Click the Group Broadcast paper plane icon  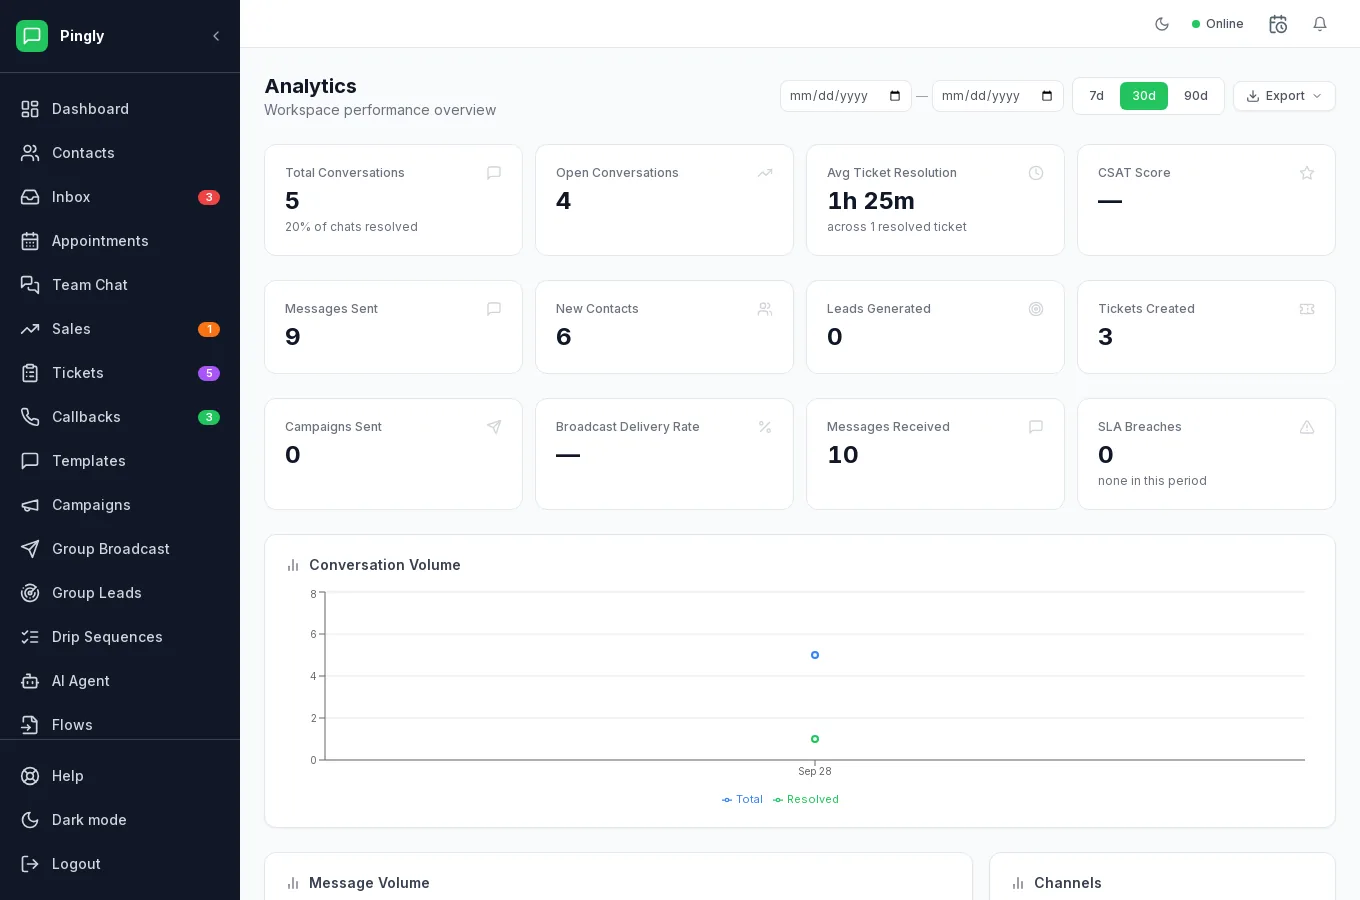(x=31, y=549)
